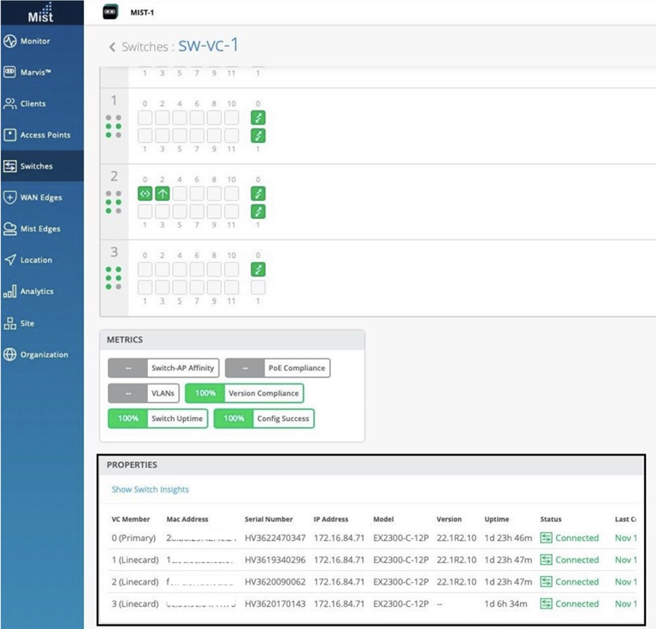
Task: Click serial number HV3622470347
Action: pyautogui.click(x=275, y=538)
